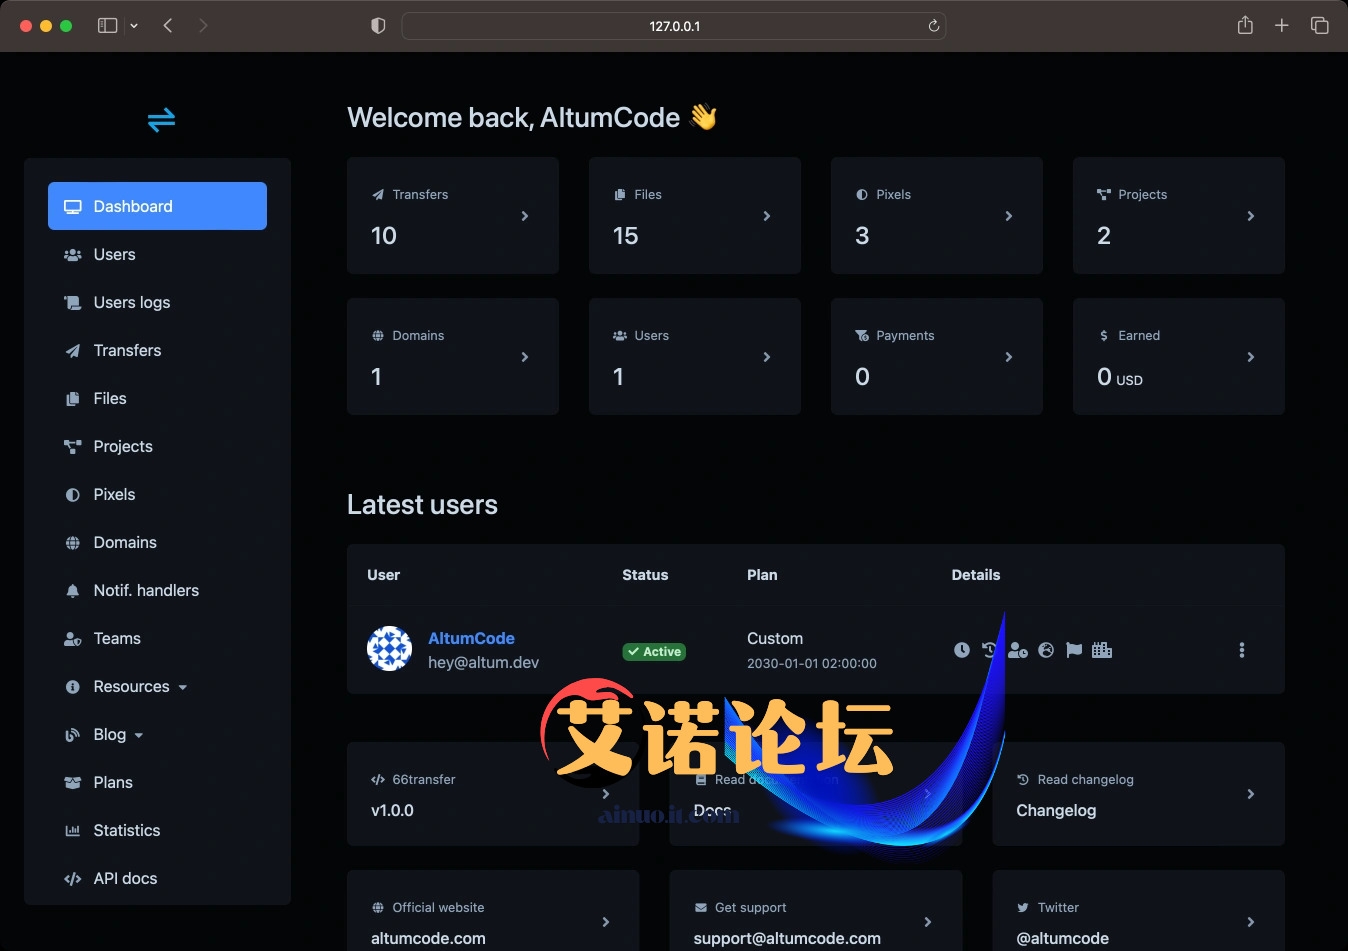
Task: Click the API docs code icon
Action: click(72, 879)
